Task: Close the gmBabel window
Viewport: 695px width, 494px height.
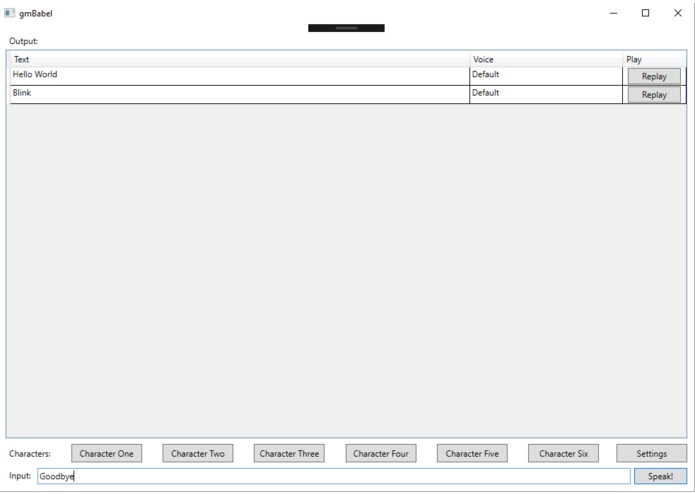Action: tap(678, 13)
